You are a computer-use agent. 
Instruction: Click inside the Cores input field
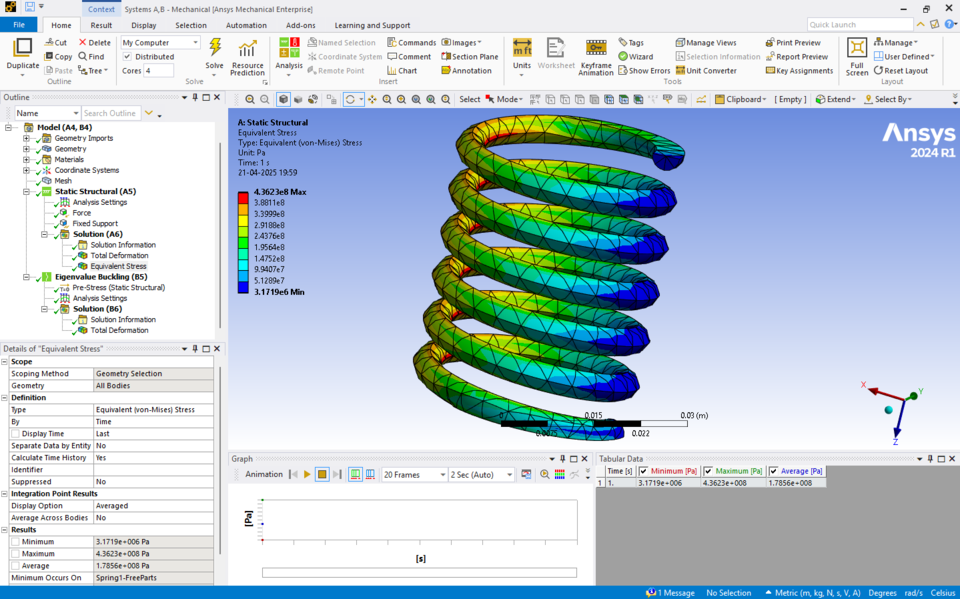[160, 70]
